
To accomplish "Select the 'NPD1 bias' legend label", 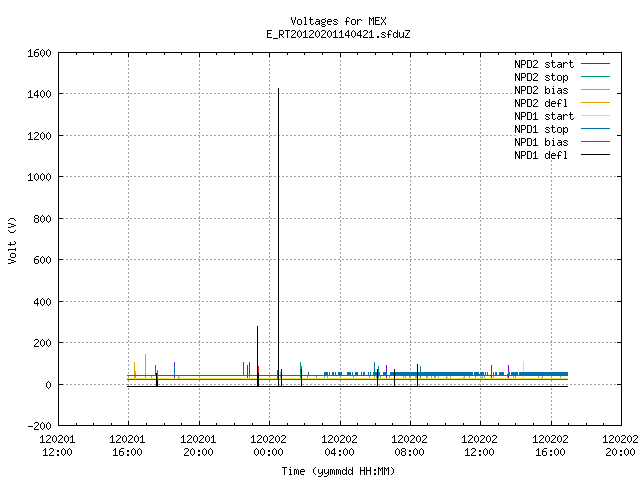I will coord(541,142).
